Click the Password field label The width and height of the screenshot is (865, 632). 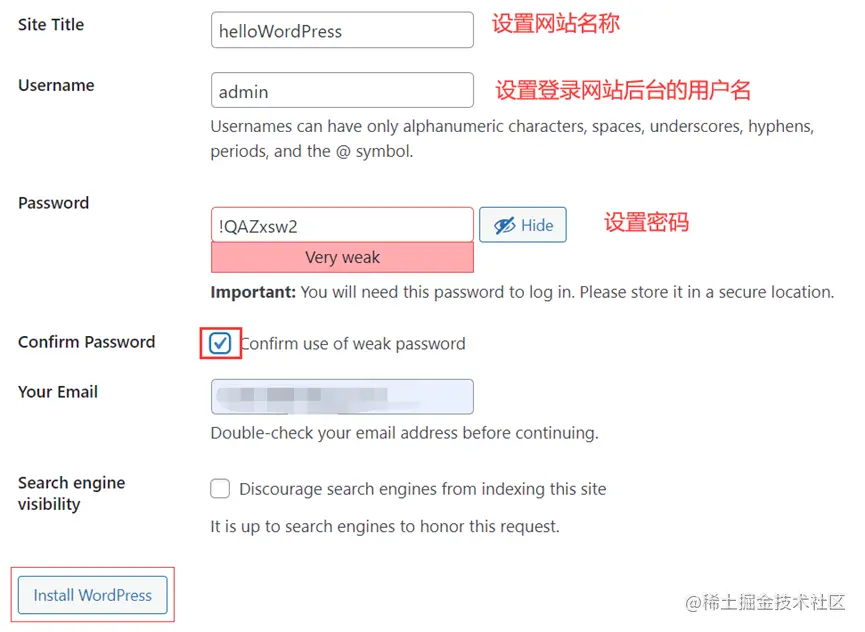coord(54,203)
